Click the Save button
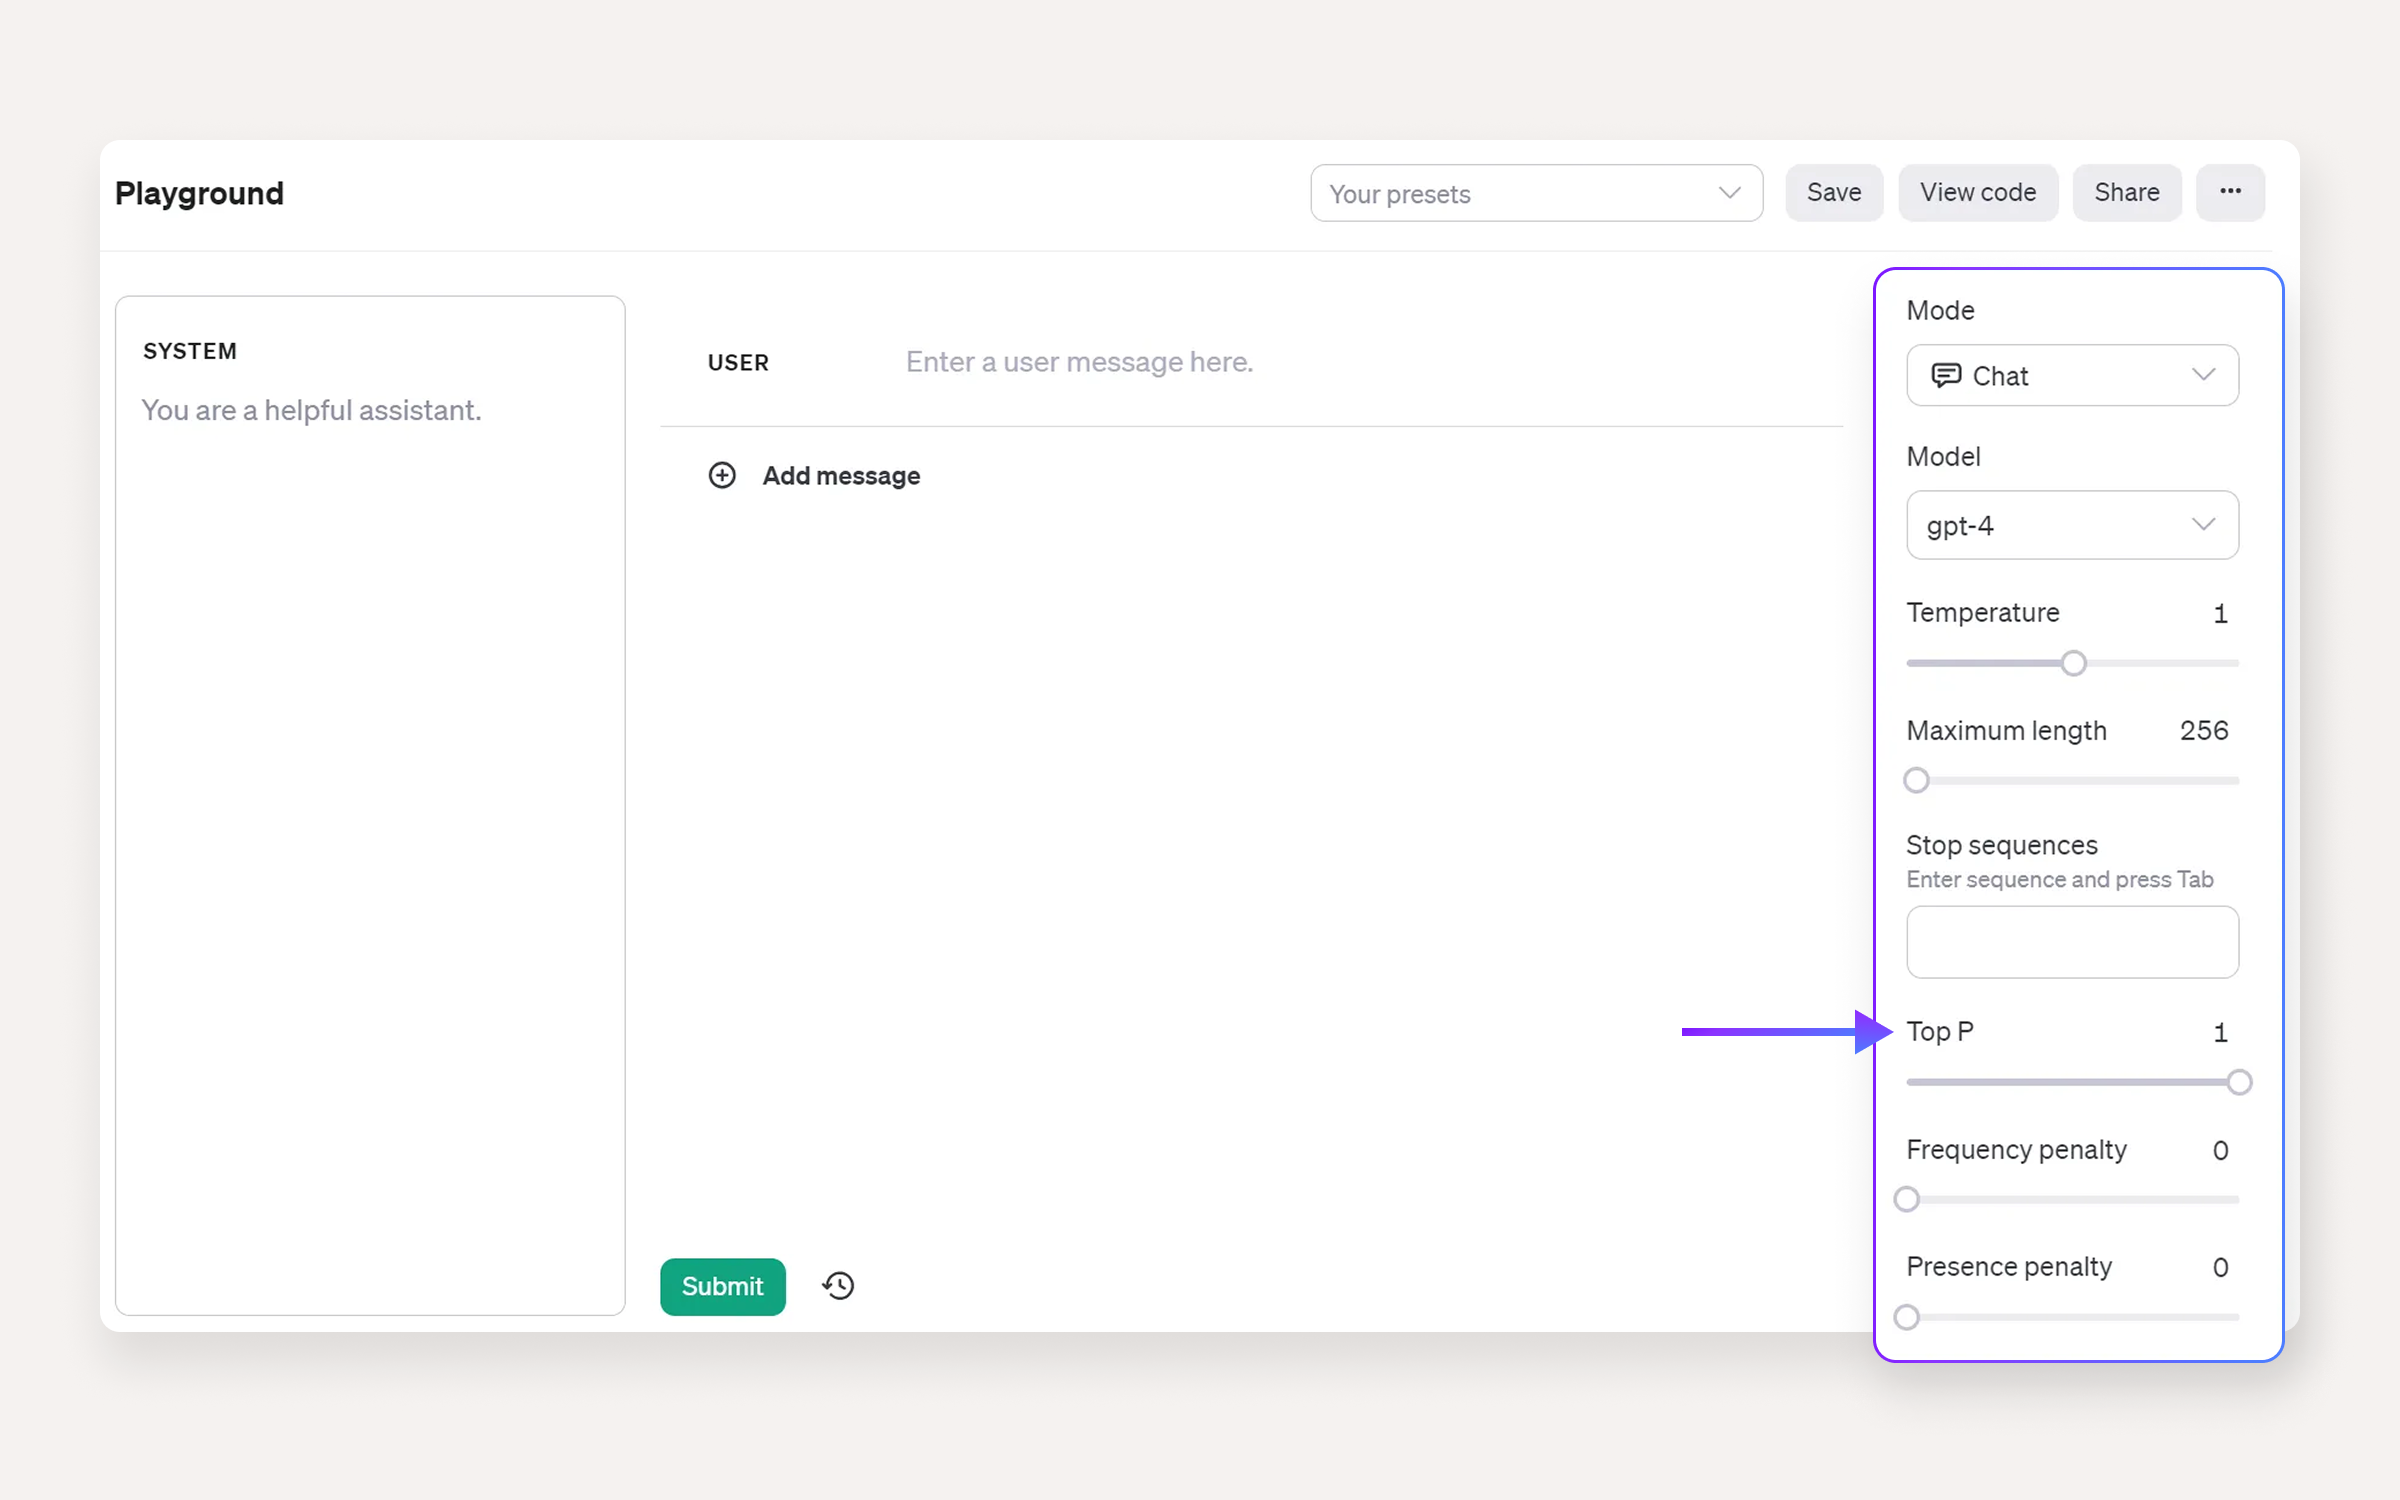This screenshot has width=2400, height=1500. pyautogui.click(x=1833, y=192)
